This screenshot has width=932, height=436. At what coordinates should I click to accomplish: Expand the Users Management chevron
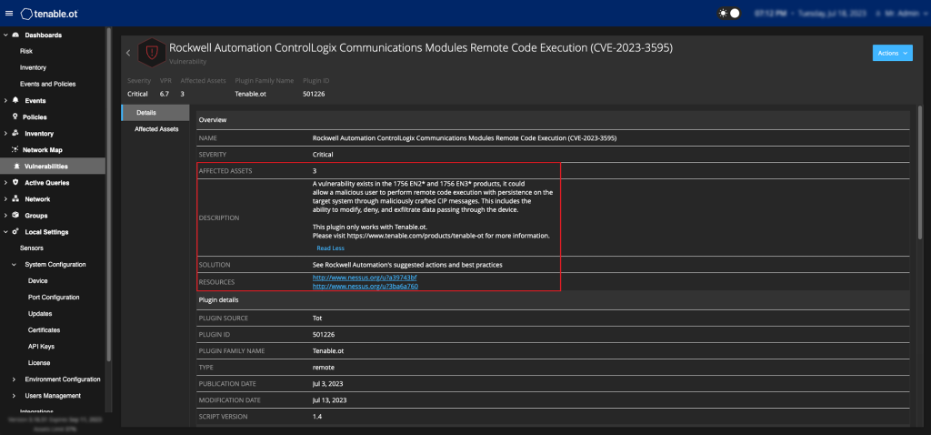click(x=14, y=396)
